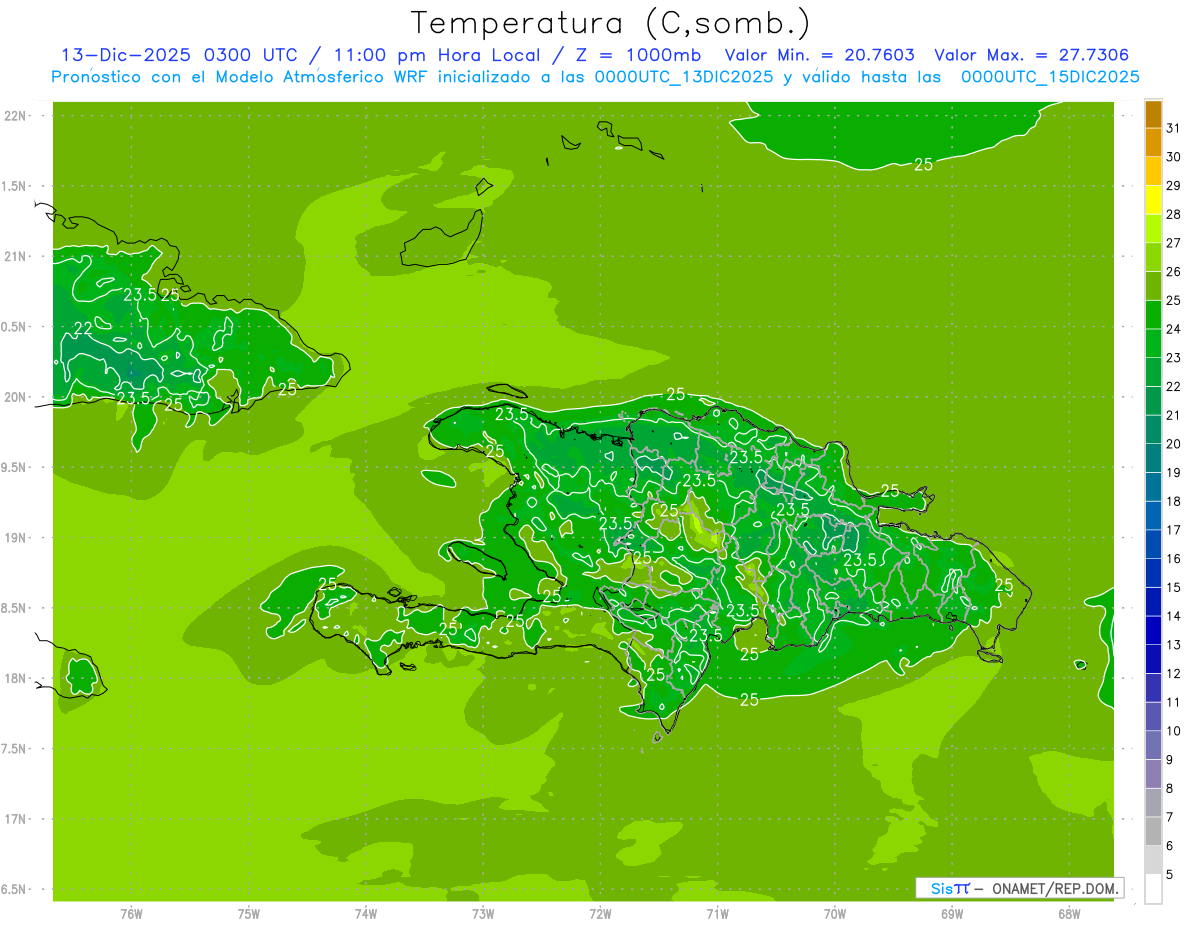Click the 19N latitude axis label
The width and height of the screenshot is (1200, 927).
tap(16, 538)
